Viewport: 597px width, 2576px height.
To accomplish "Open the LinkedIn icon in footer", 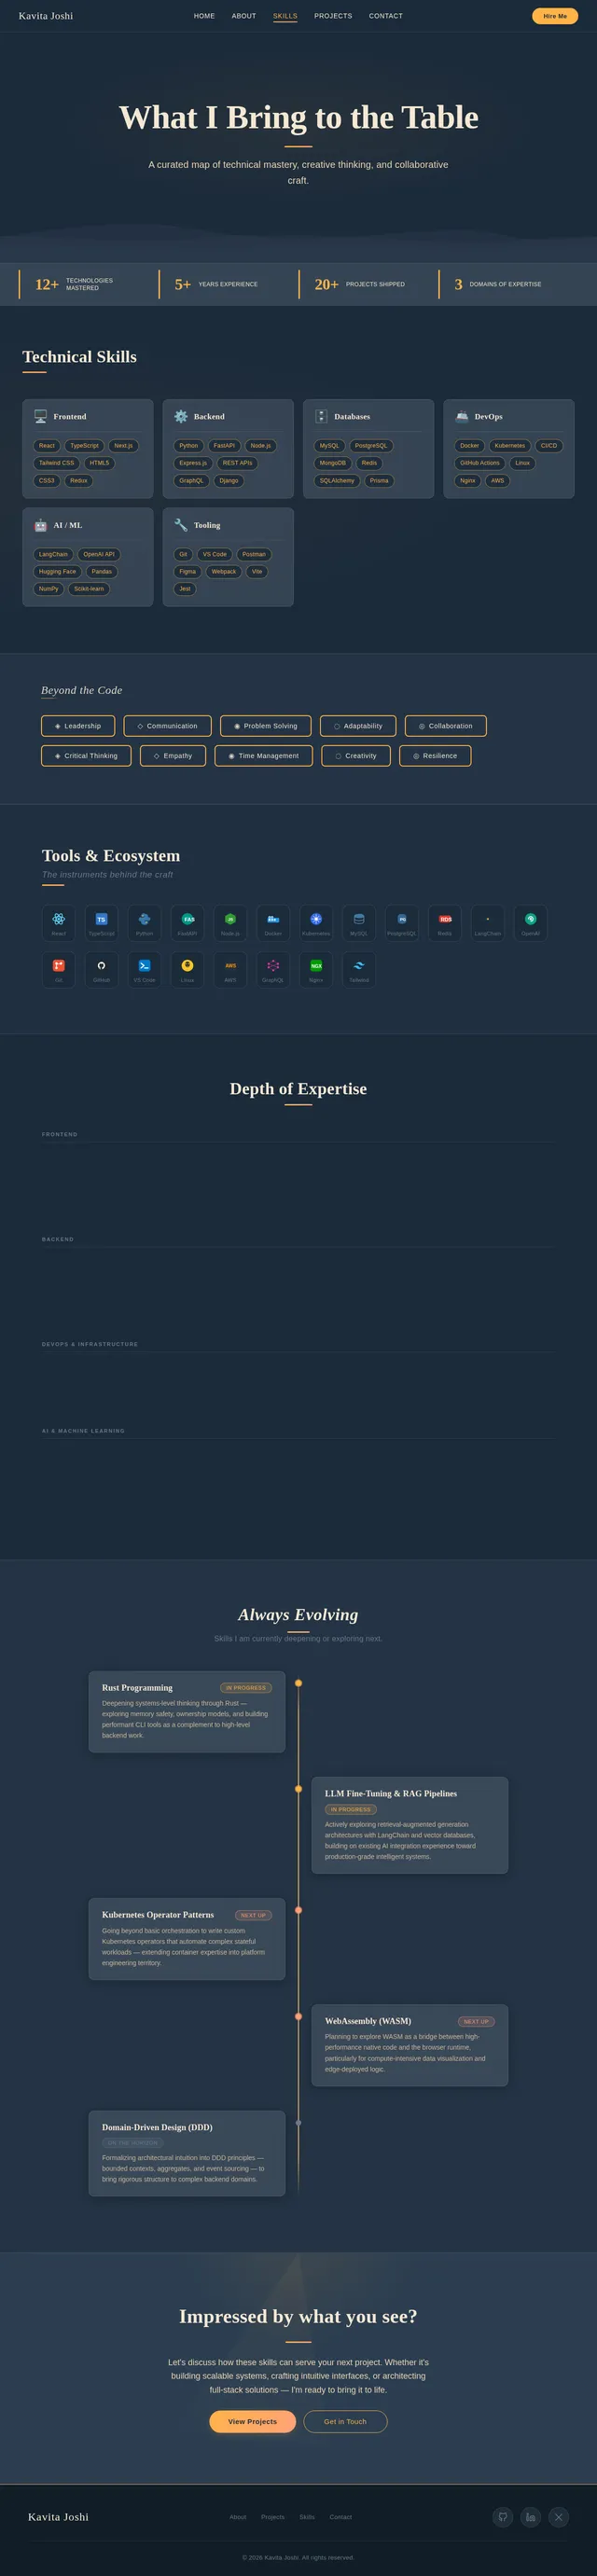I will pos(531,2516).
